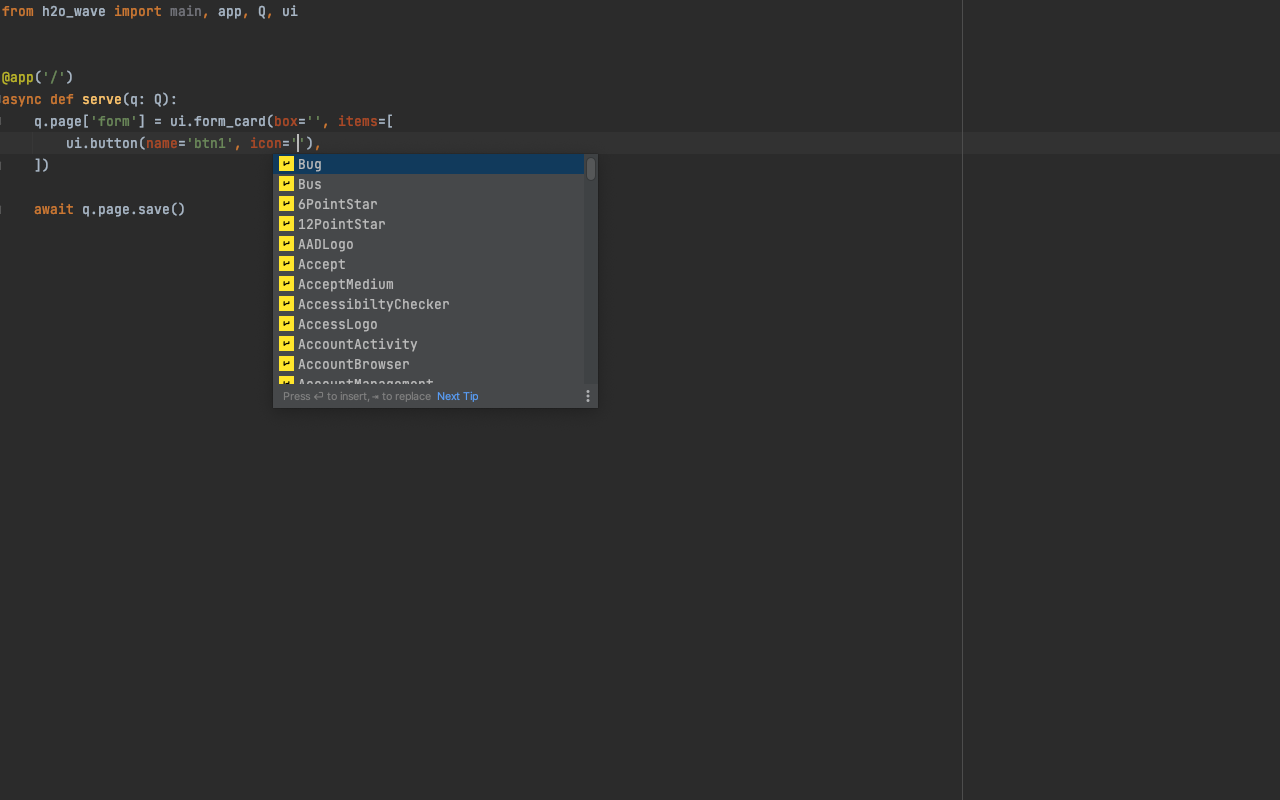
Task: Select the Bus completion suggestion
Action: [310, 184]
